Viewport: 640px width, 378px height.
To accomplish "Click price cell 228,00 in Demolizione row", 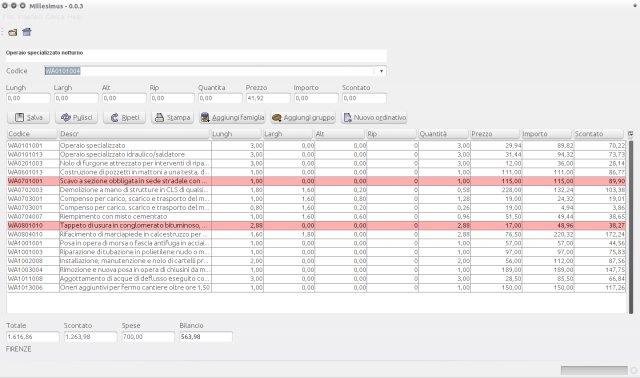I will [496, 190].
